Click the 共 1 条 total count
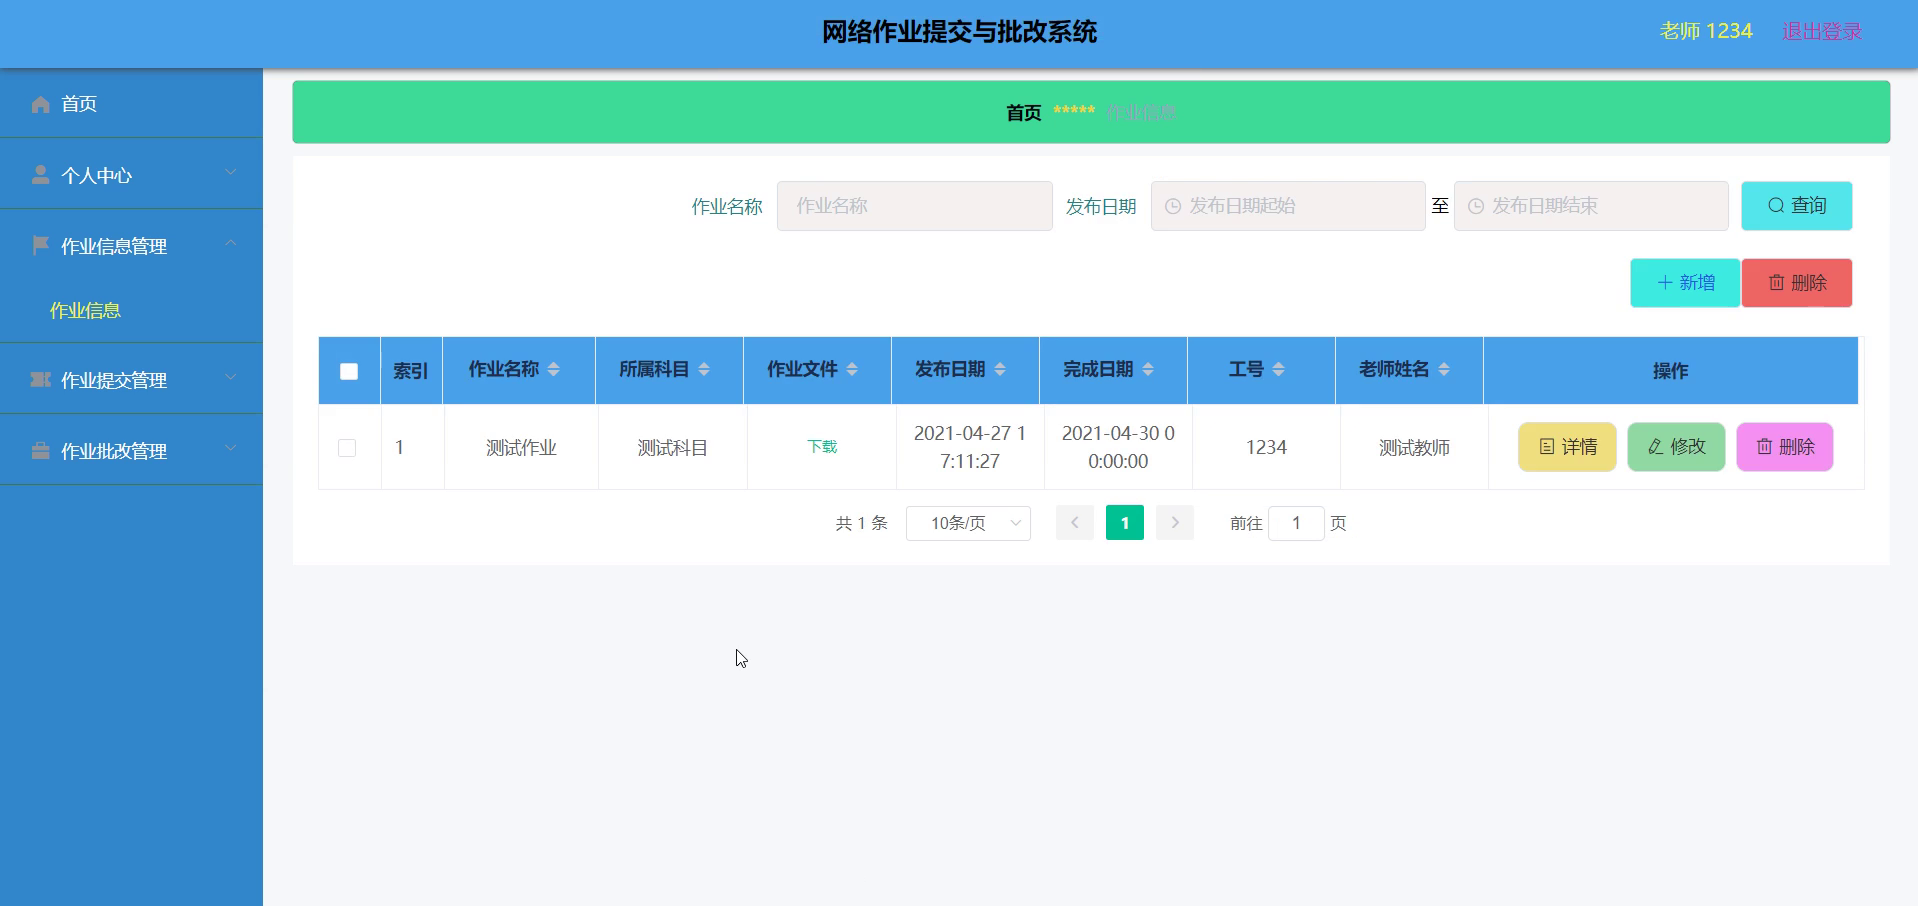This screenshot has height=906, width=1918. [862, 523]
